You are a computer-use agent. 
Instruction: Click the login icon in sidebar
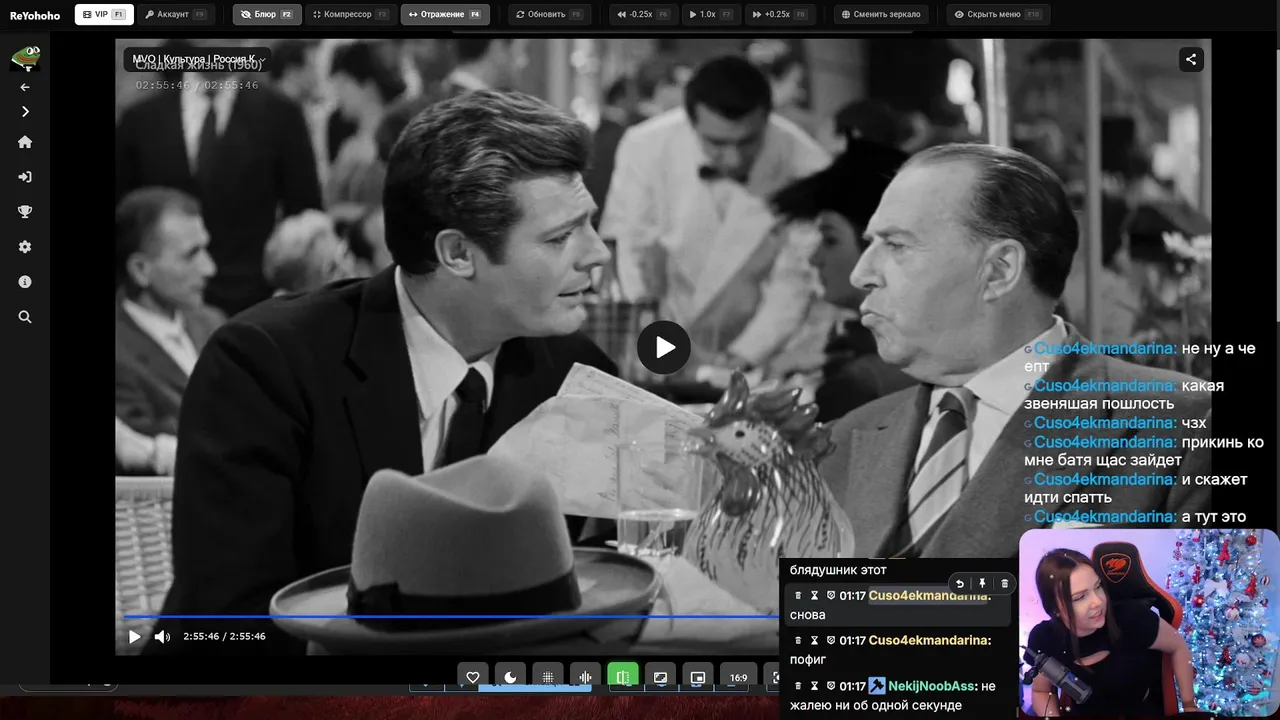click(x=25, y=177)
